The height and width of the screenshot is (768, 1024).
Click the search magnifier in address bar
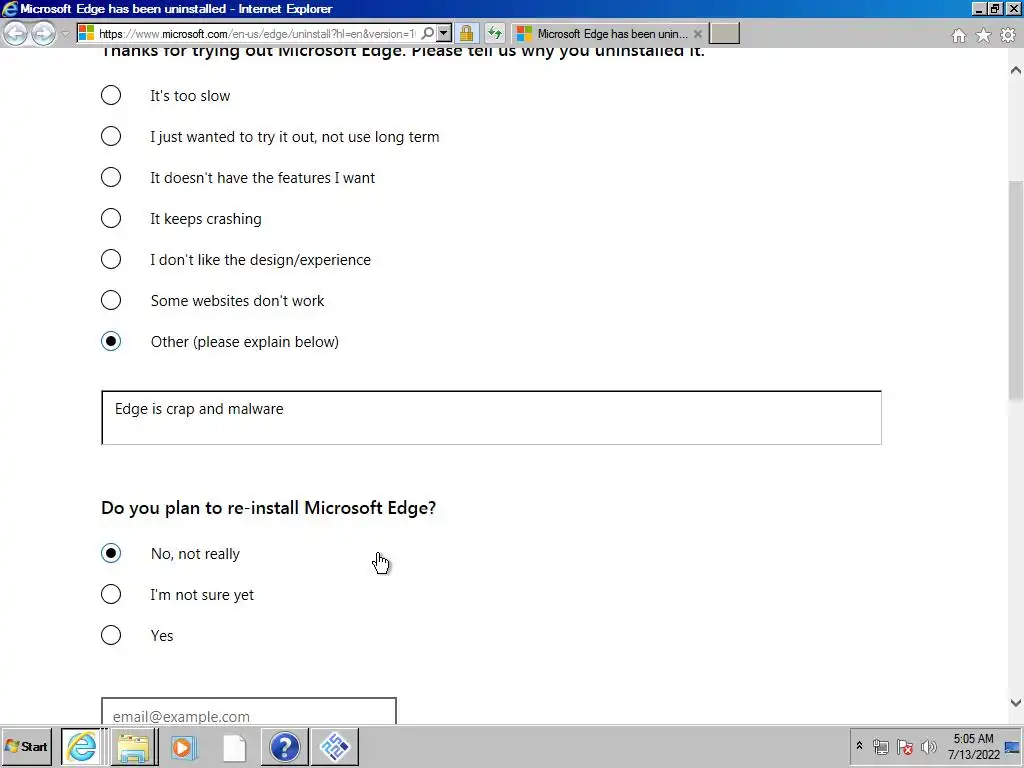[428, 33]
